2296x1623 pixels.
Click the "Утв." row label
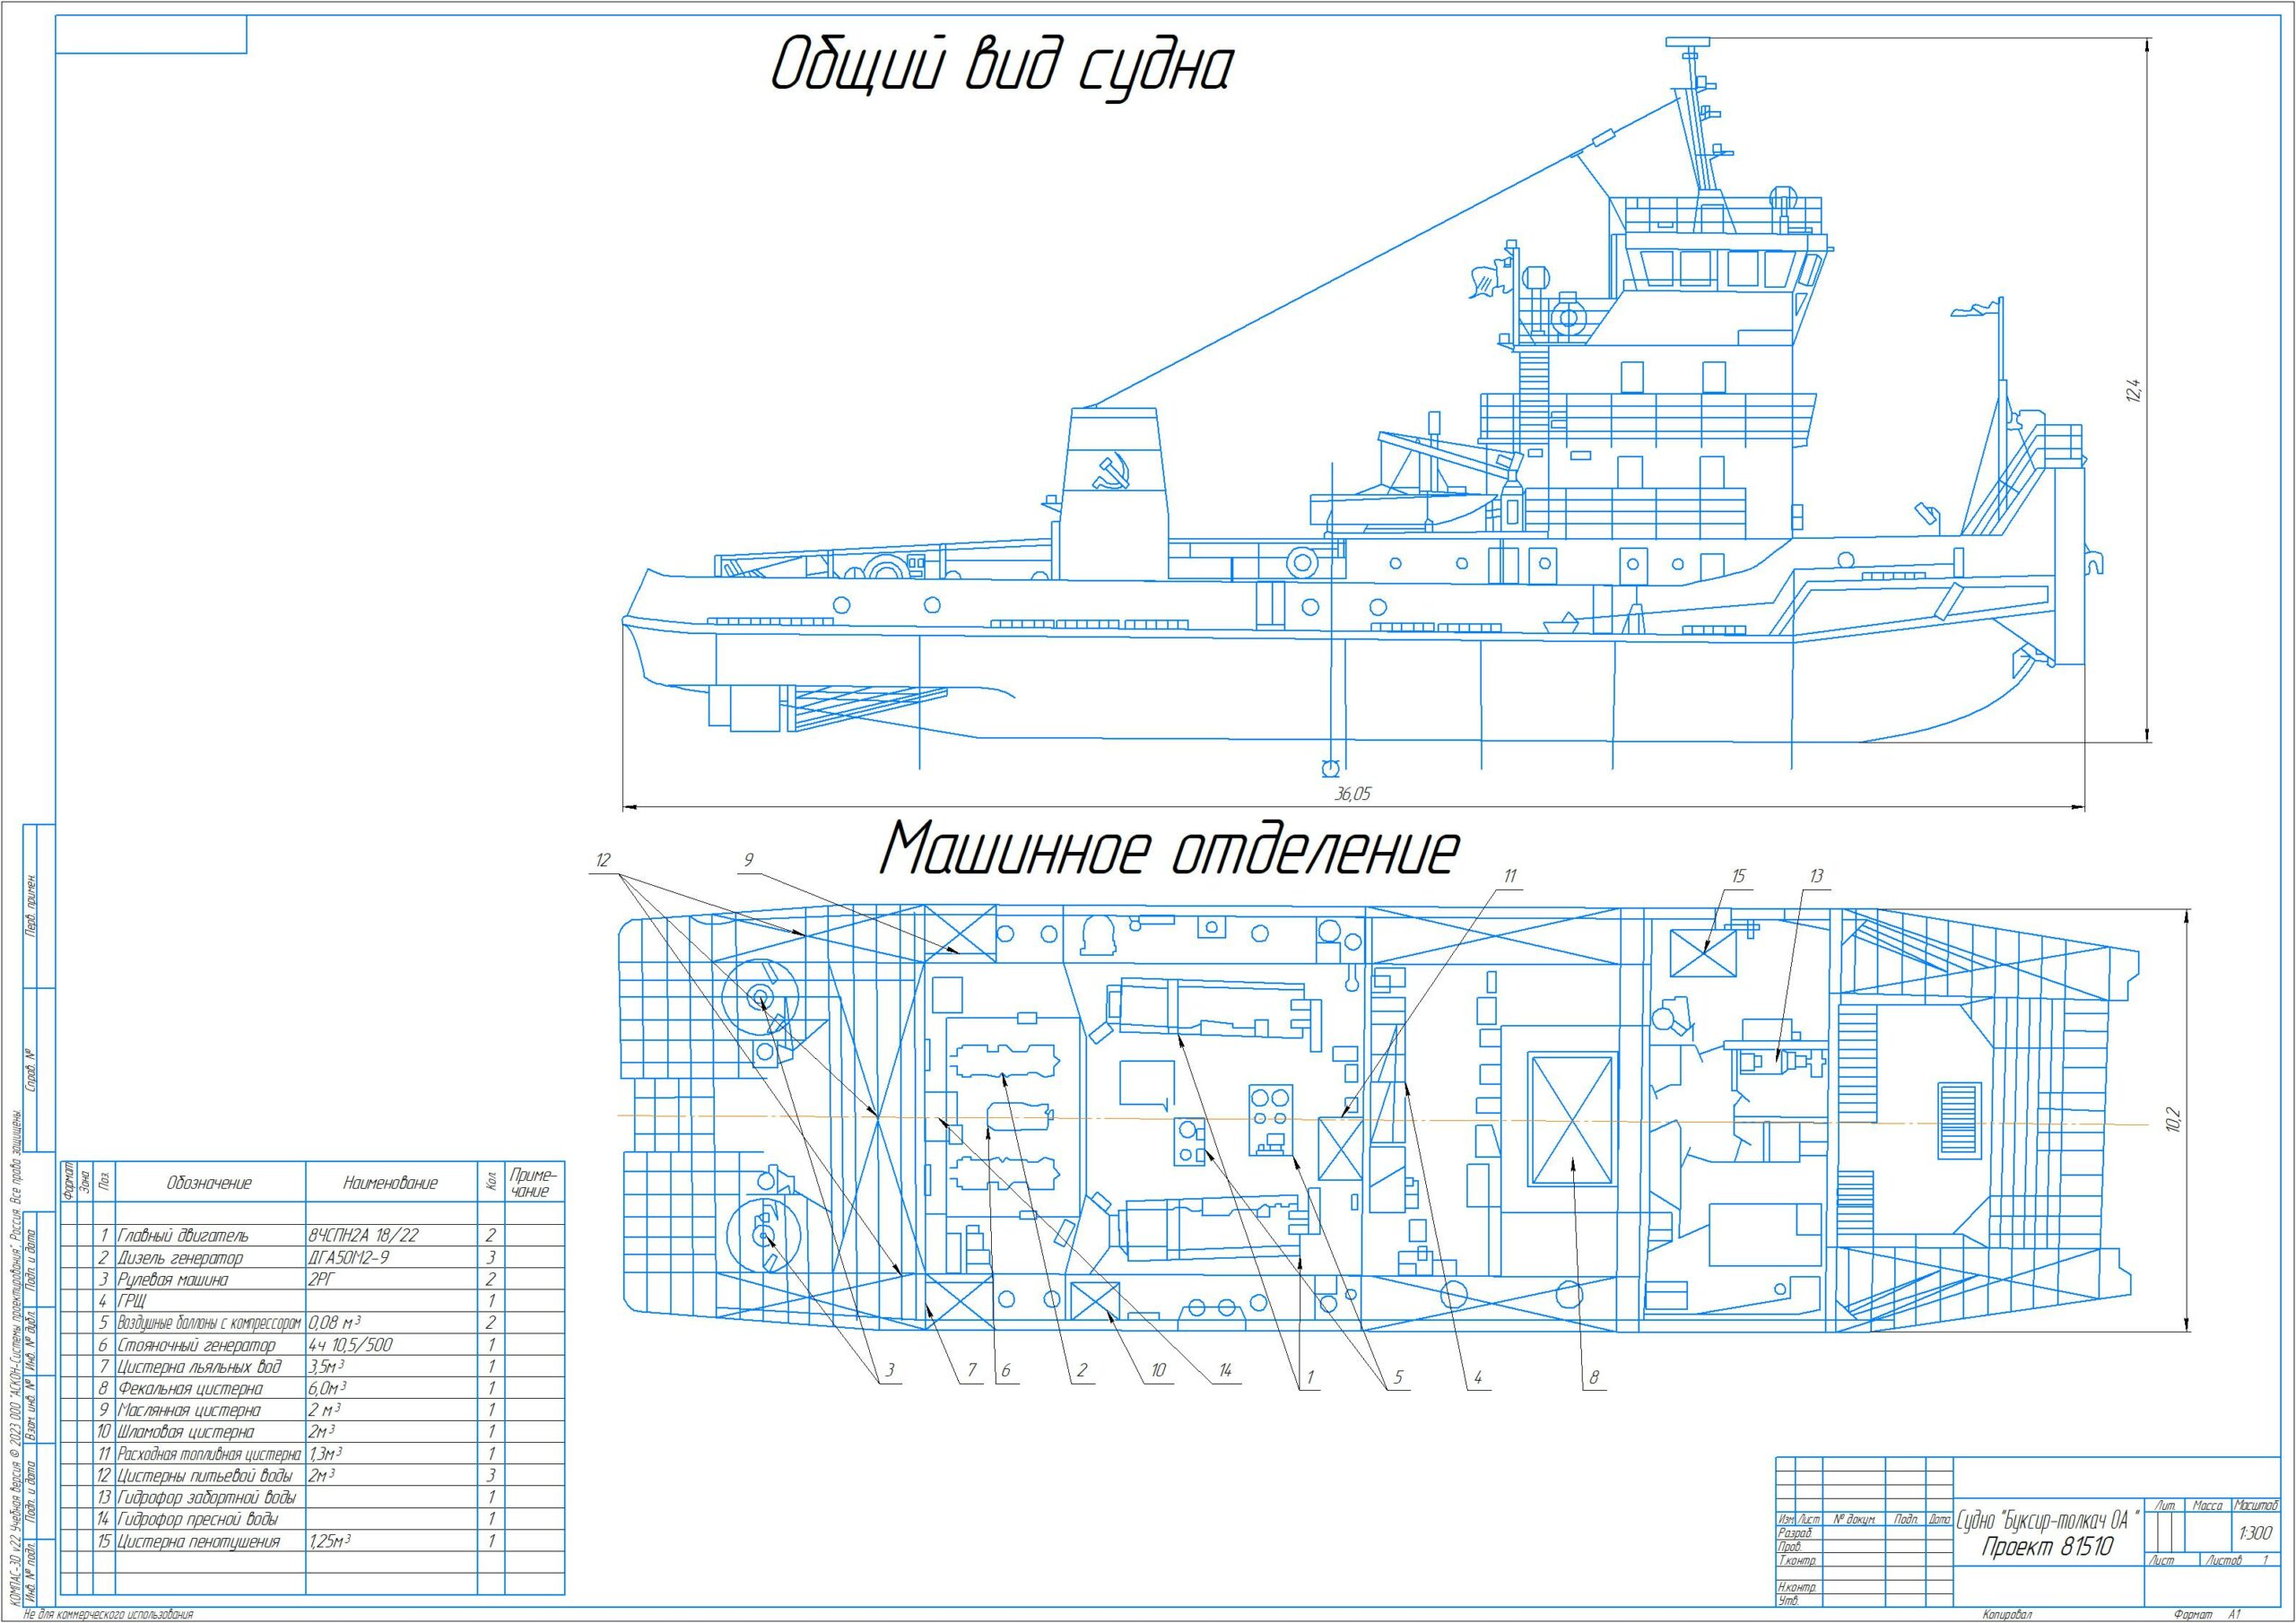click(x=1789, y=1601)
